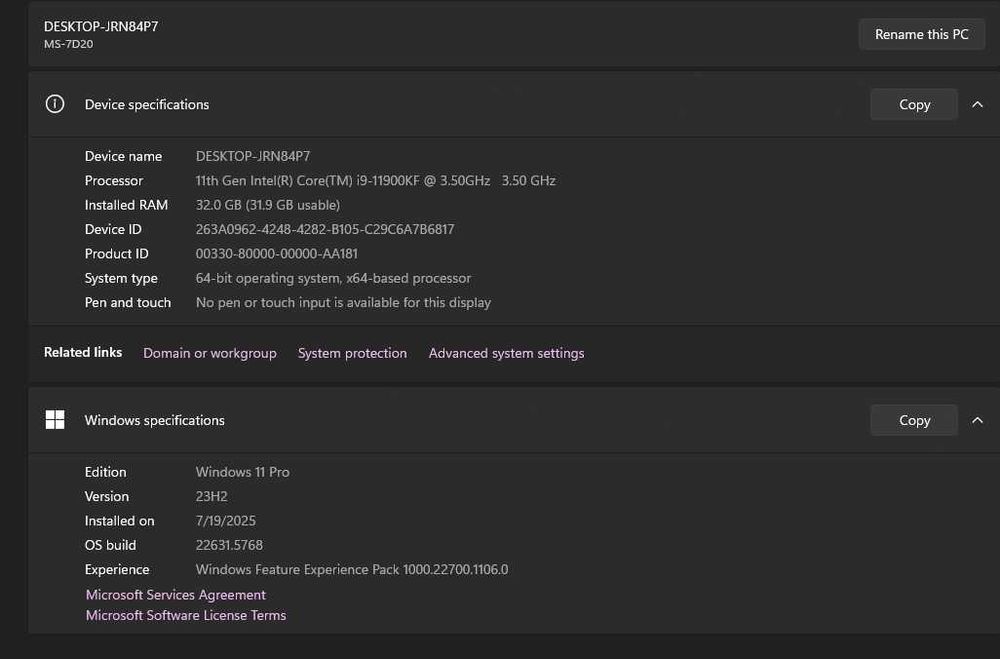
Task: Click the Device specifications info icon
Action: (x=55, y=104)
